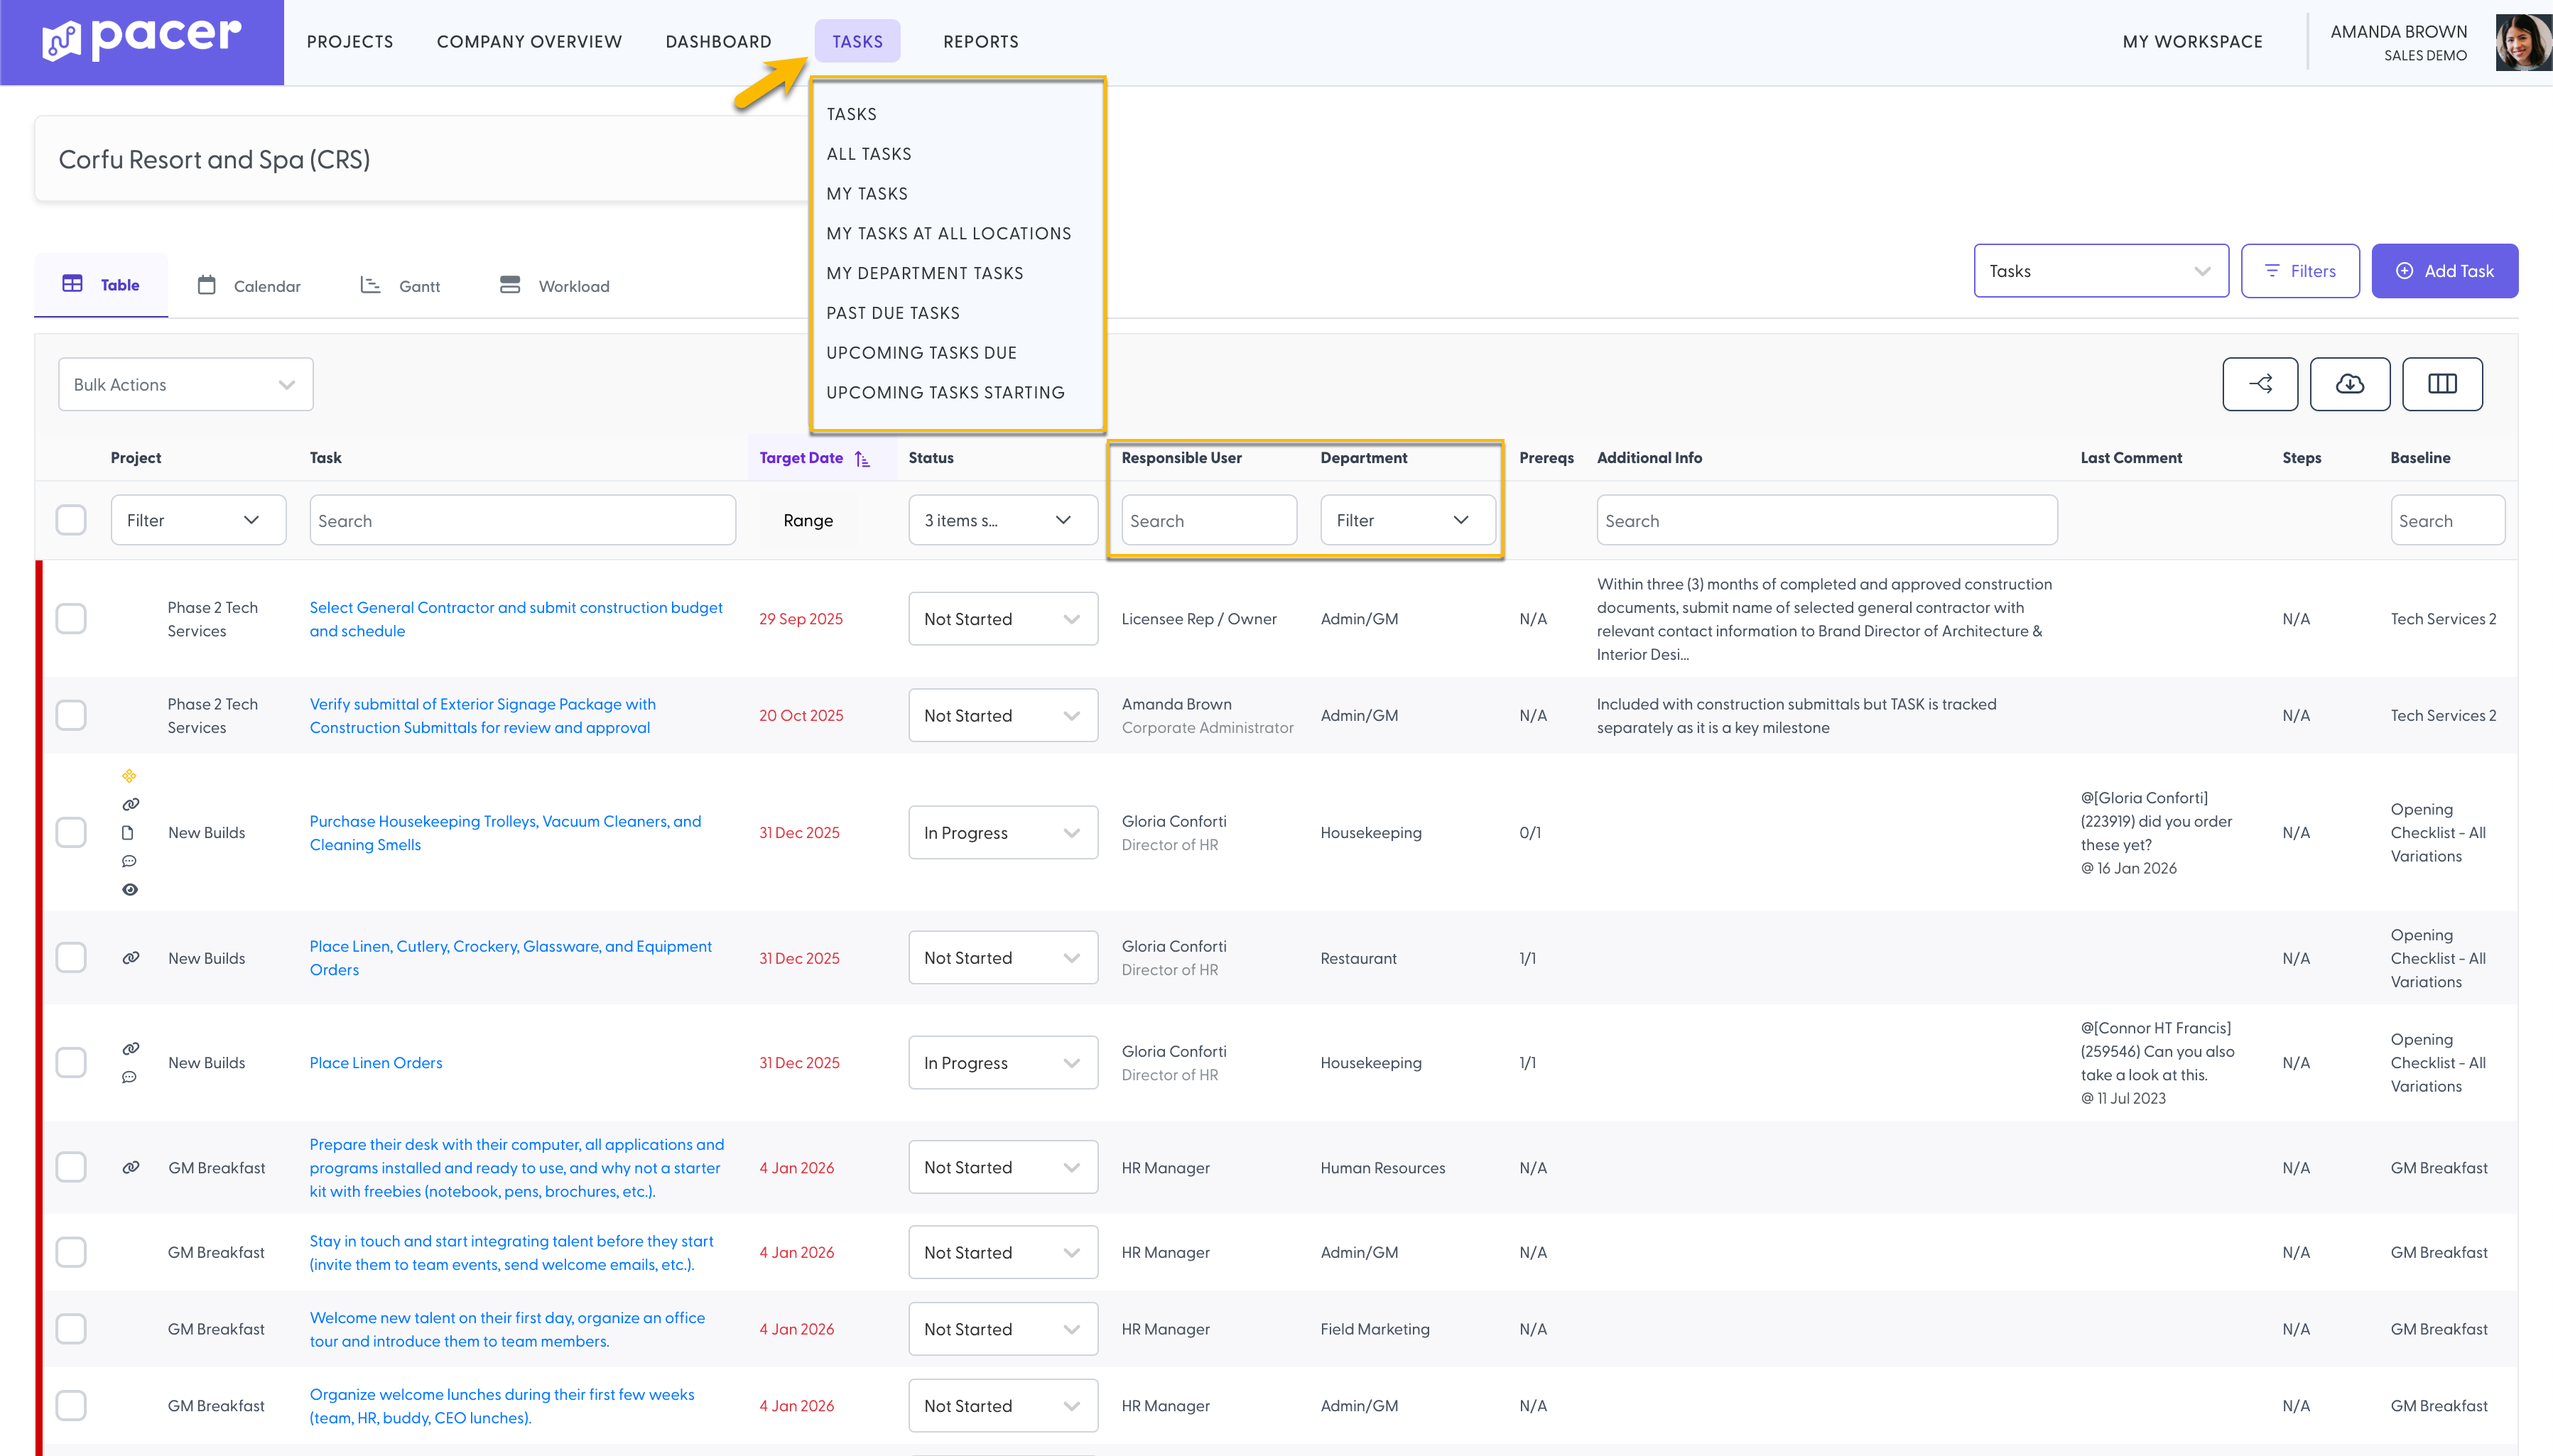2553x1456 pixels.
Task: Open the Project Filter dropdown
Action: tap(198, 520)
